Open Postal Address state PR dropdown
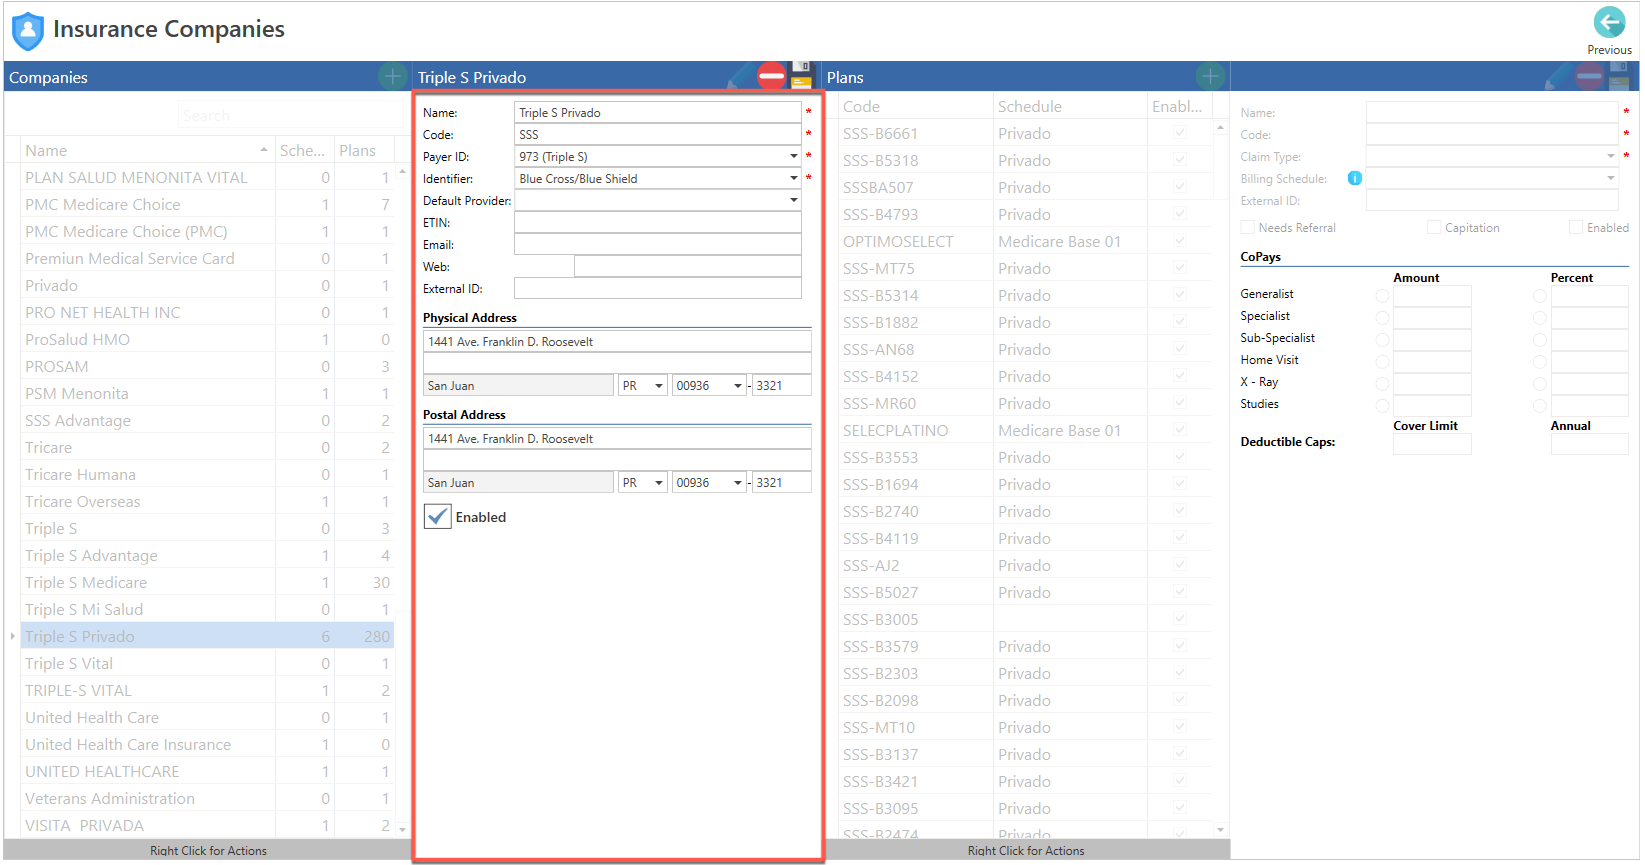Screen dimensions: 1645x865 (x=659, y=482)
